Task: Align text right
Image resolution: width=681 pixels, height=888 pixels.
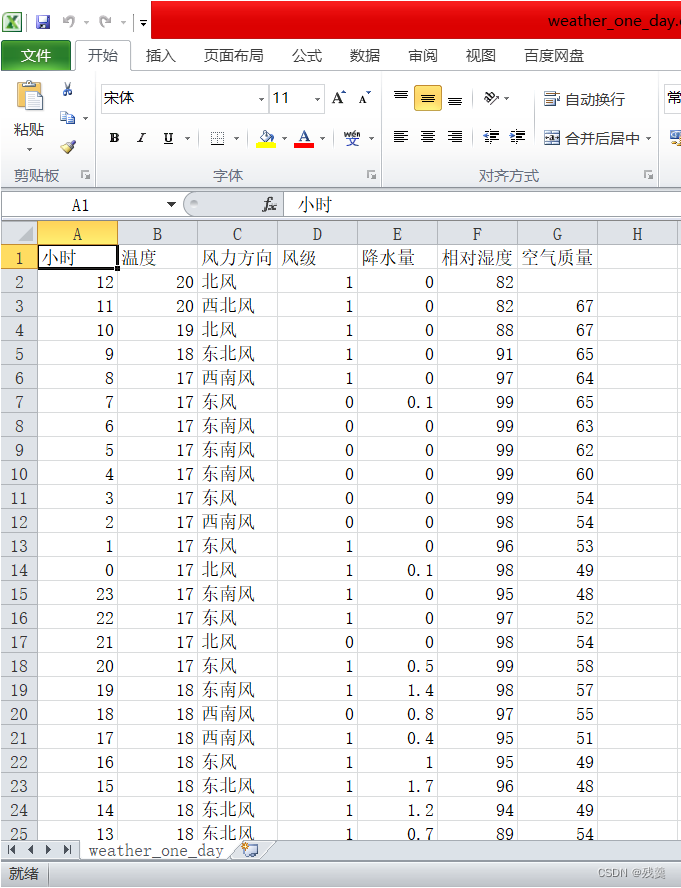Action: (x=455, y=137)
